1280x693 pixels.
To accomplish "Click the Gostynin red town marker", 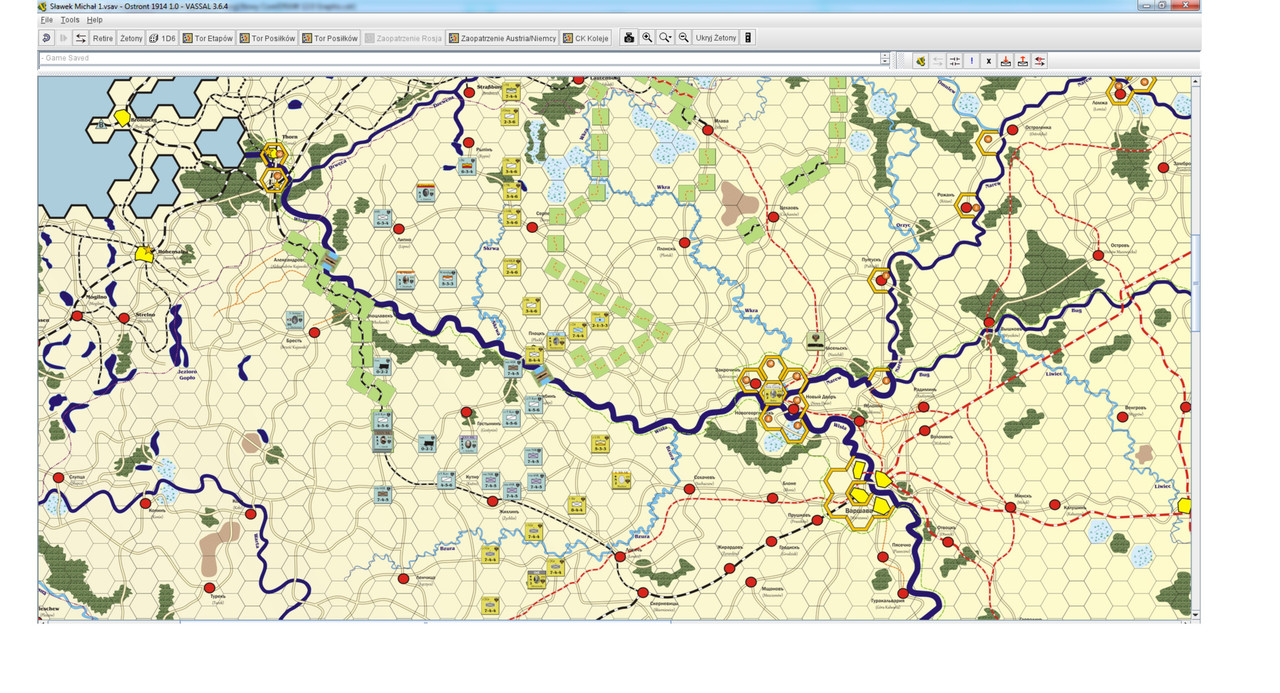I will [x=466, y=412].
